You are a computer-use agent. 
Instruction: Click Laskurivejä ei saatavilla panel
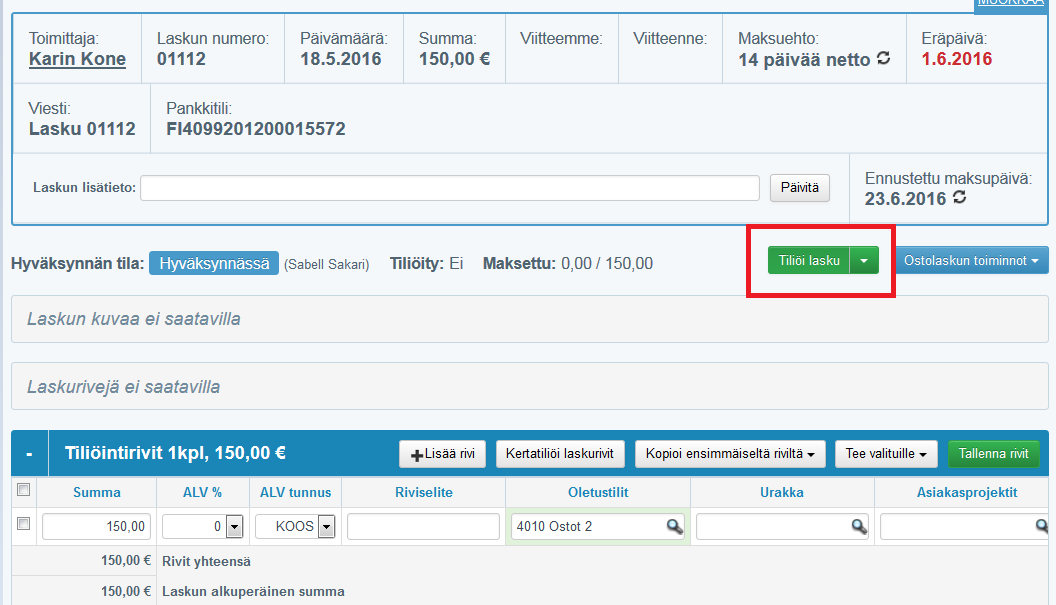530,386
